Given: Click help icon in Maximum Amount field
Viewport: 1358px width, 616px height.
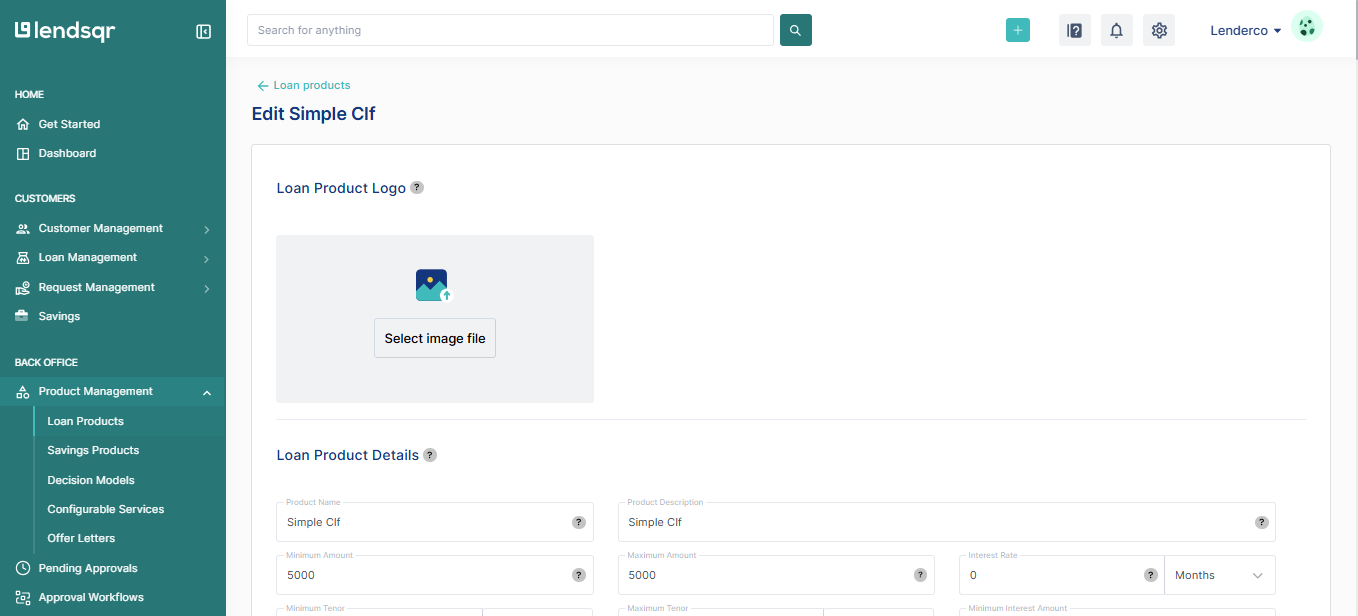Looking at the screenshot, I should (x=920, y=575).
